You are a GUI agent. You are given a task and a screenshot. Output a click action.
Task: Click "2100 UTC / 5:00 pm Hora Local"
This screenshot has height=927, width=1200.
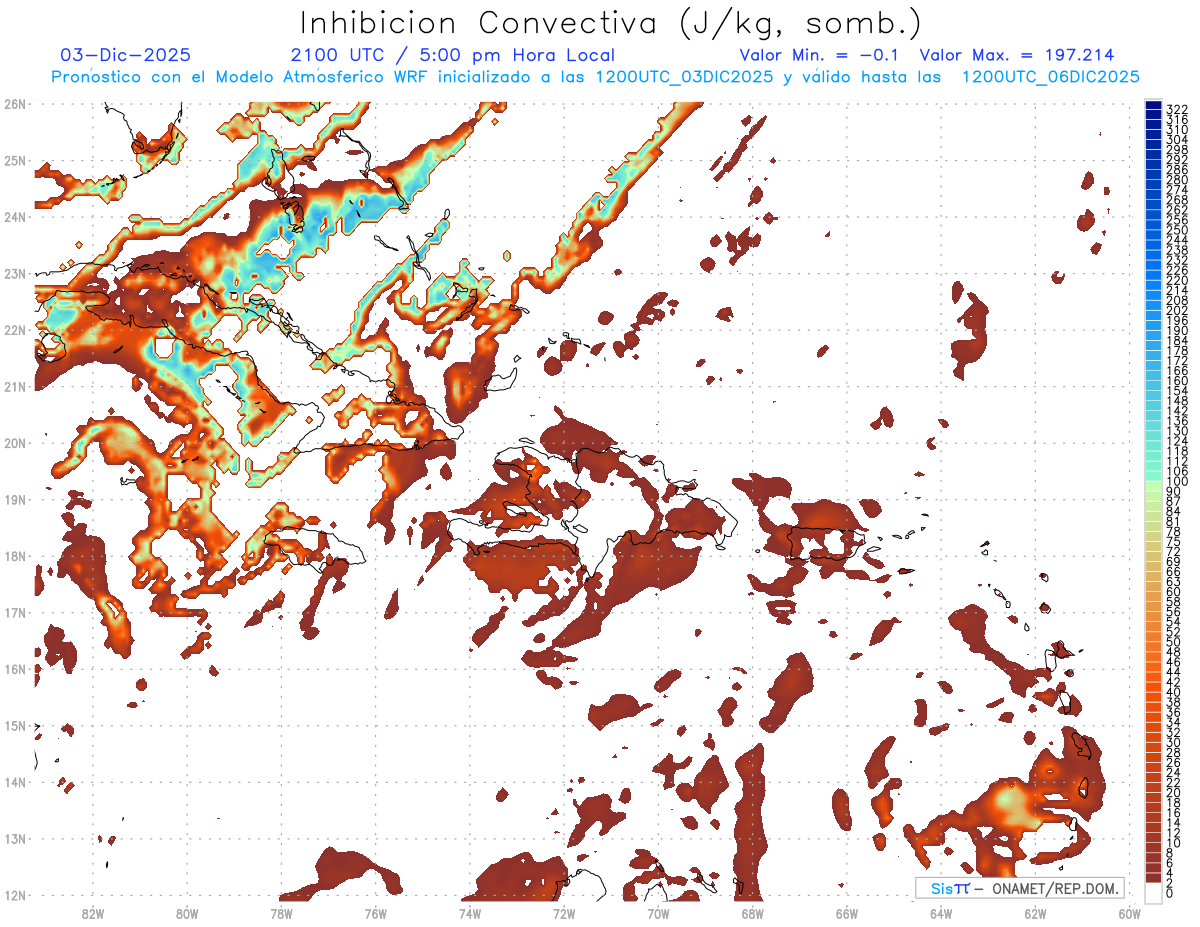tap(452, 56)
